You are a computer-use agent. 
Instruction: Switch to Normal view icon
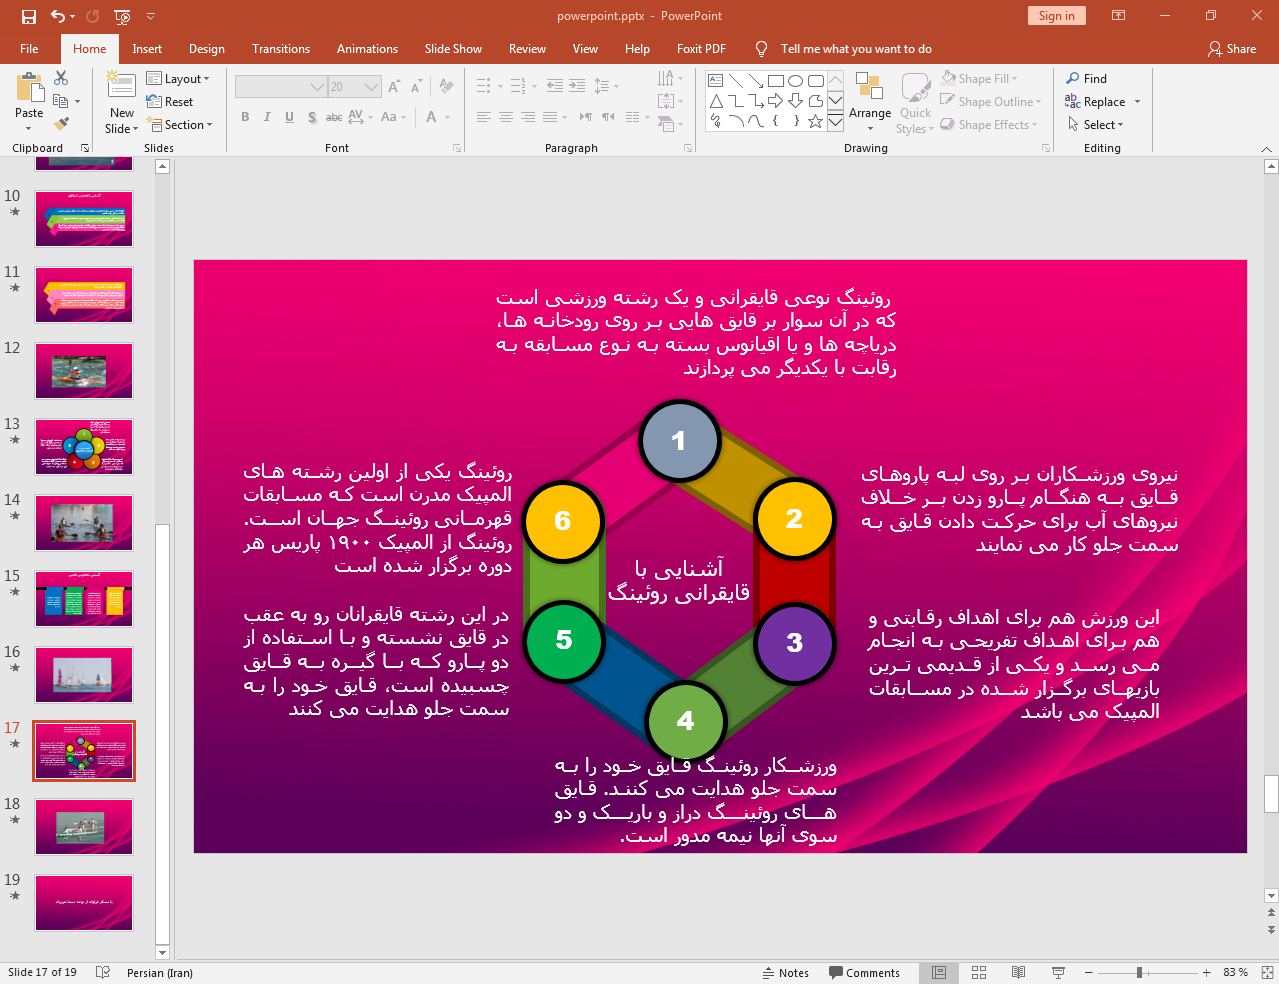point(939,973)
